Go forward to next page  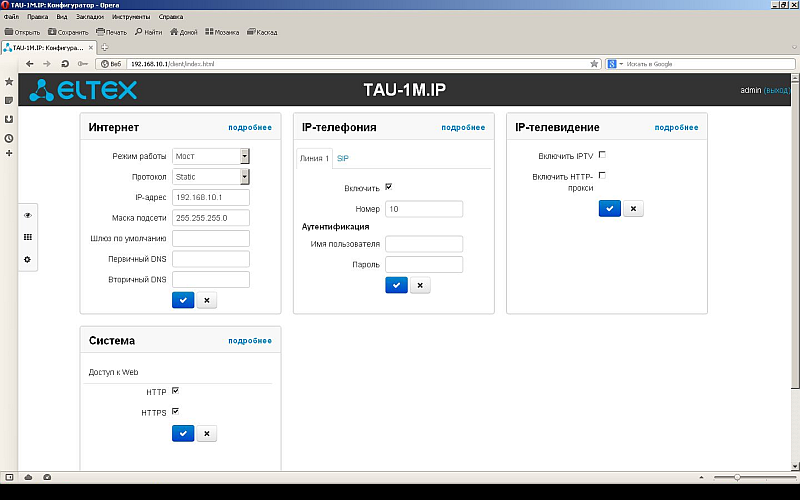47,64
